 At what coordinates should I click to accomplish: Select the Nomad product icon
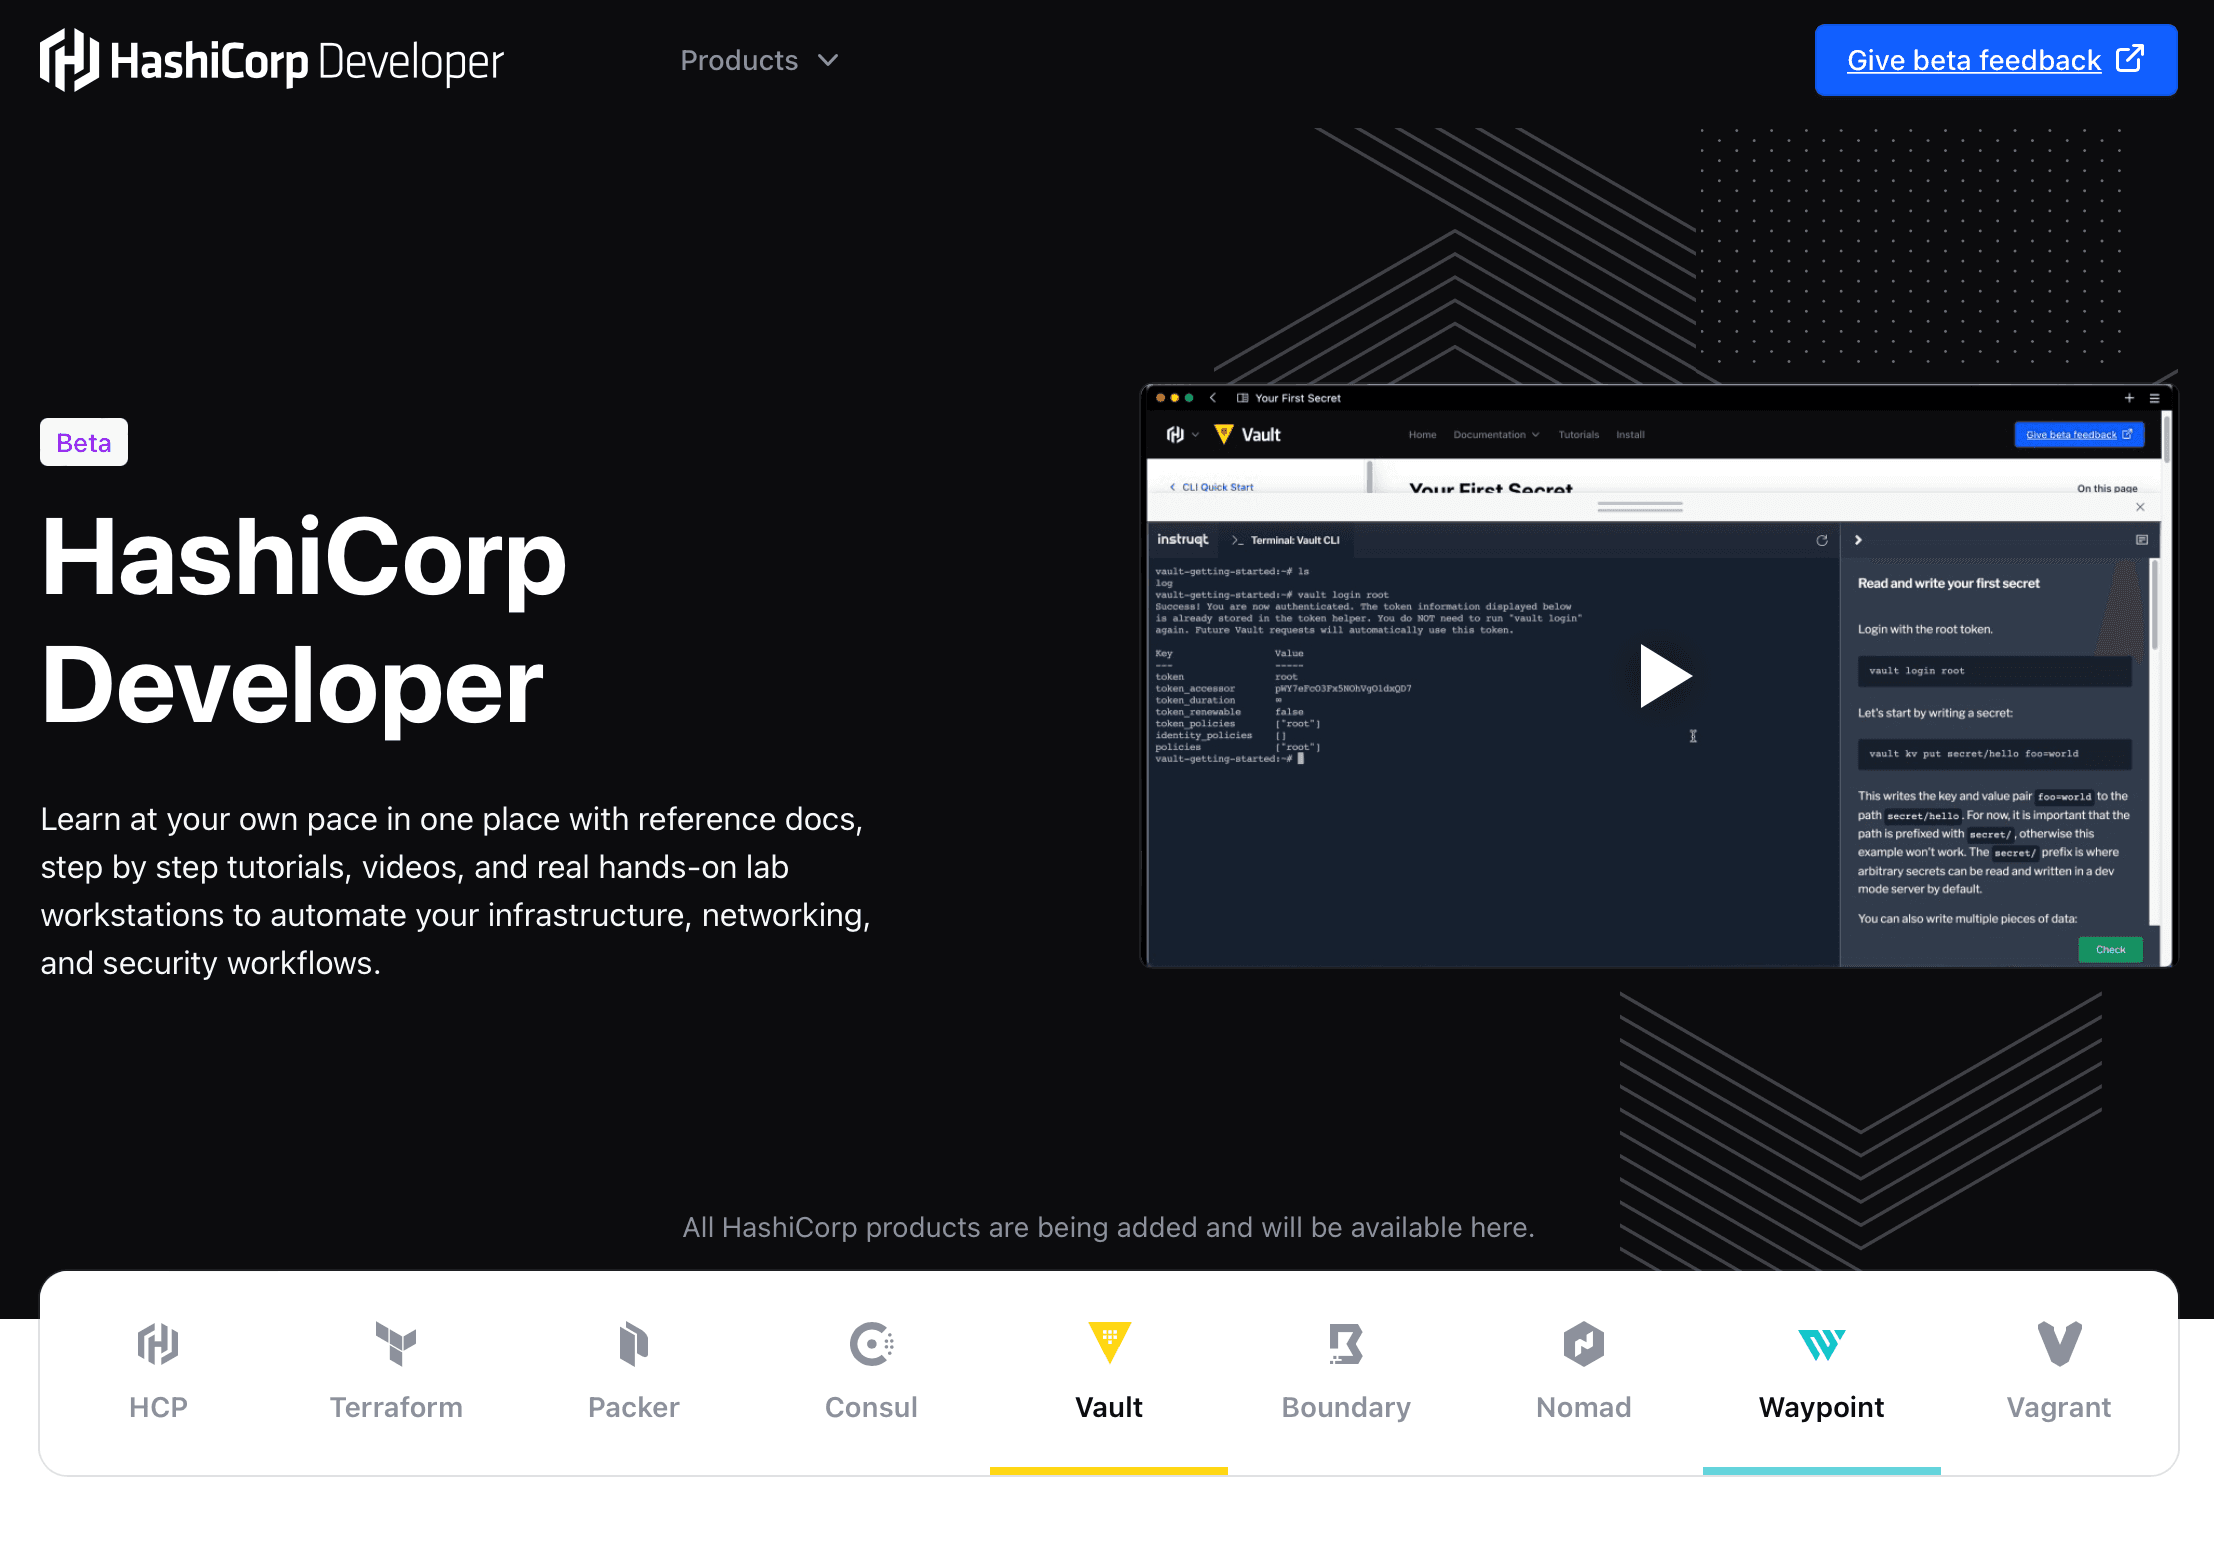[1584, 1343]
